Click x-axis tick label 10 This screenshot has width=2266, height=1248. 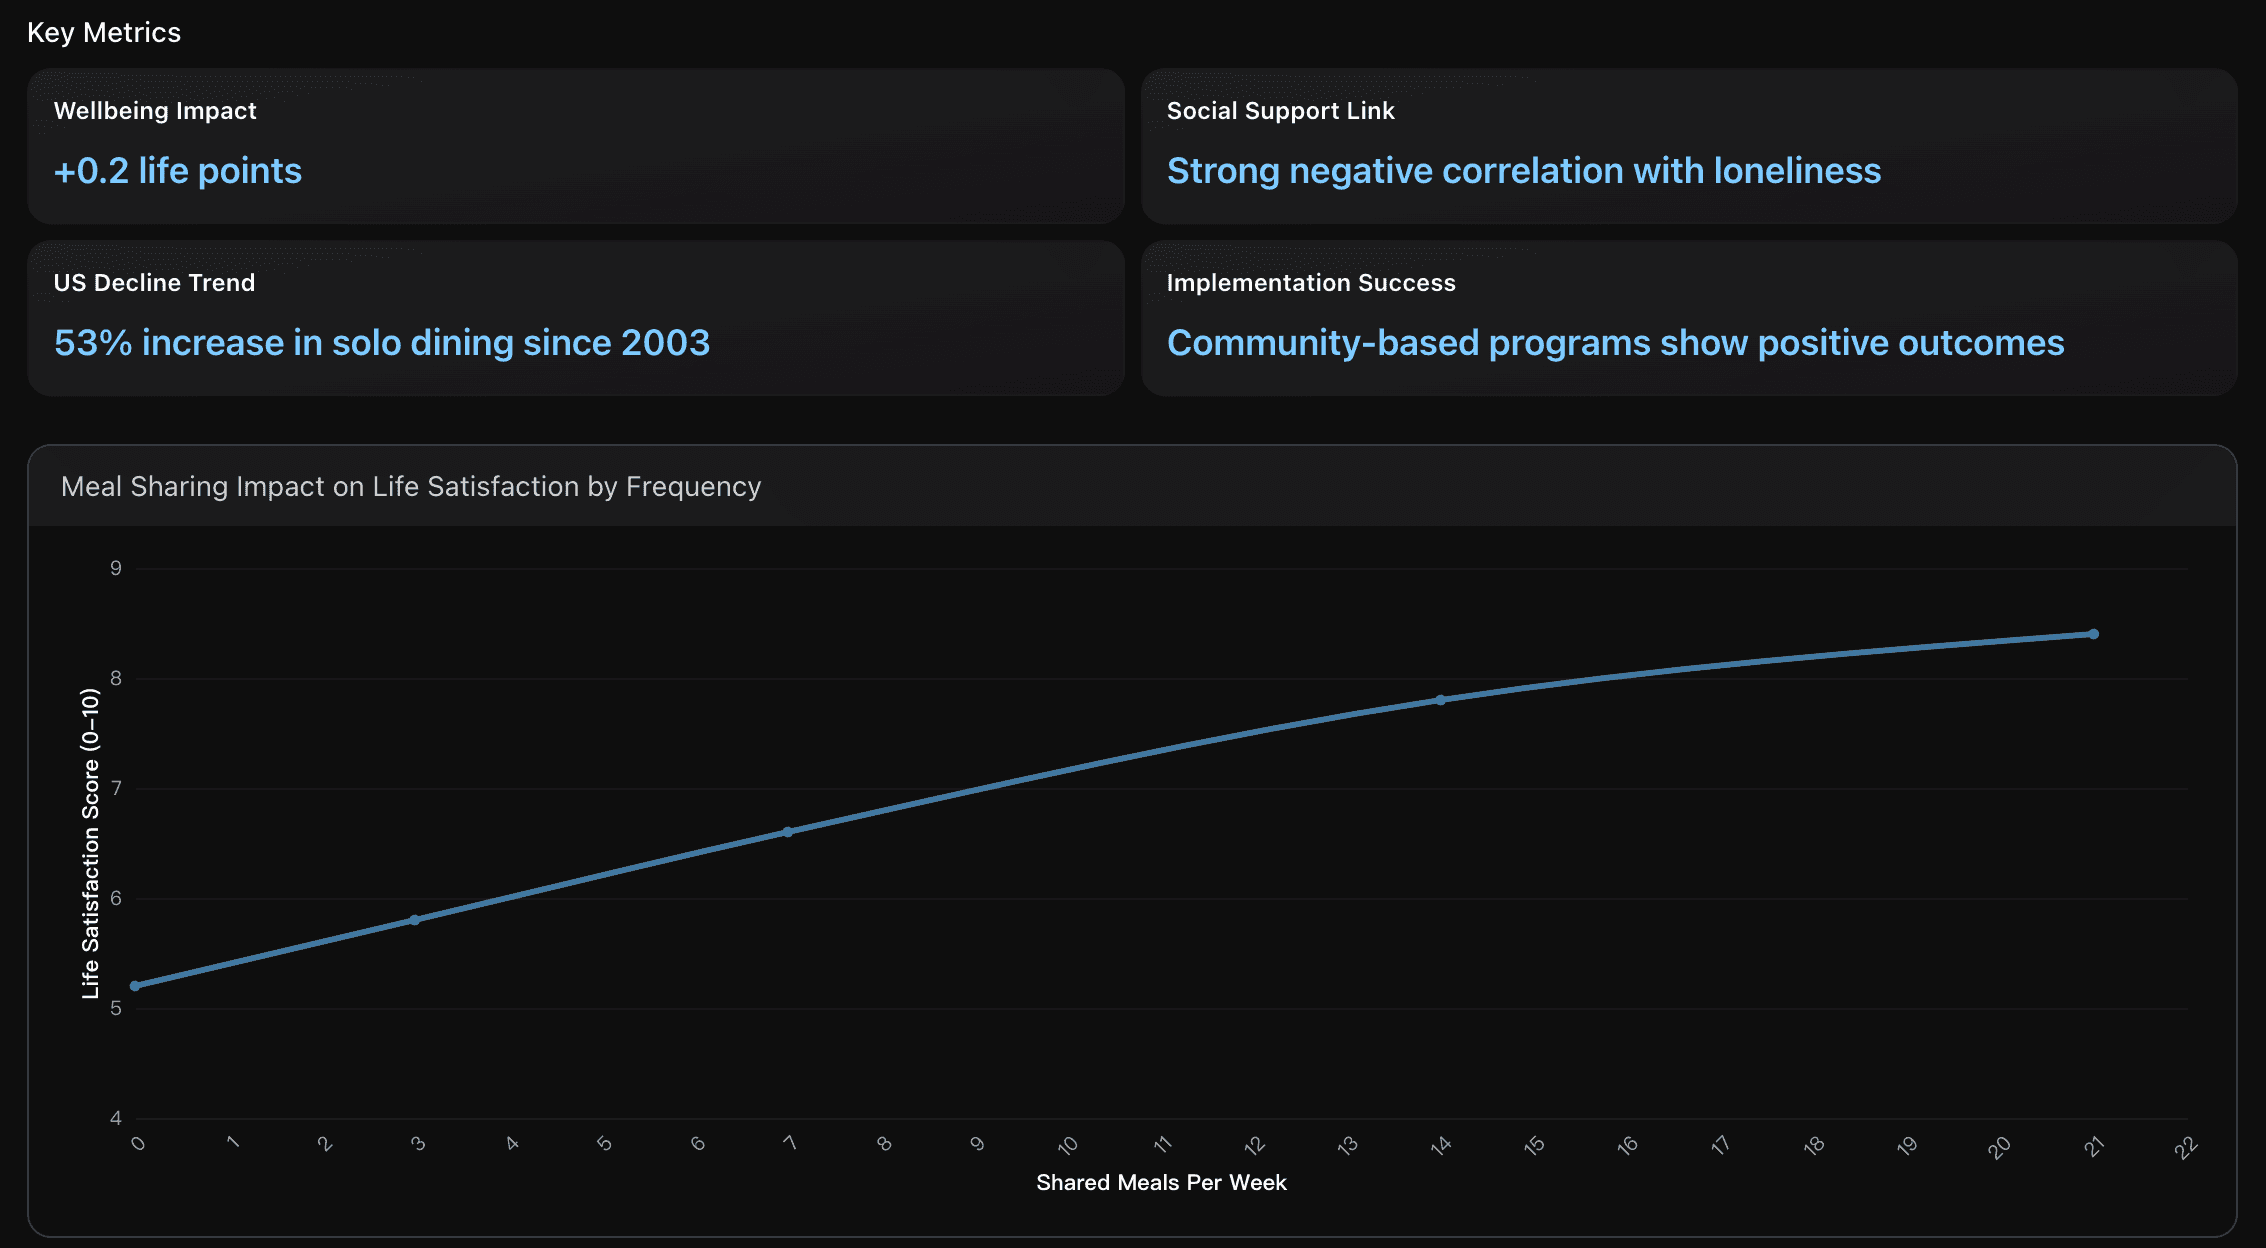click(1068, 1145)
